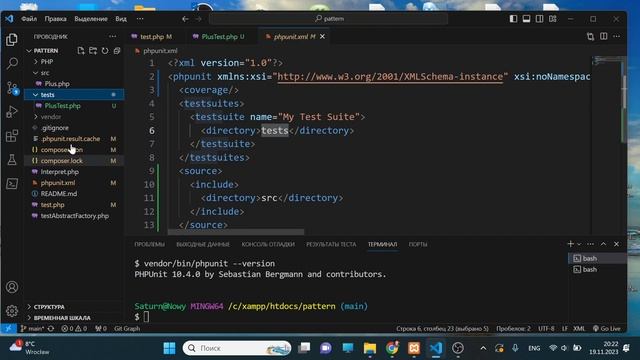Open errors and warnings count in status bar
Screen dimensions: 640x360
[74, 329]
